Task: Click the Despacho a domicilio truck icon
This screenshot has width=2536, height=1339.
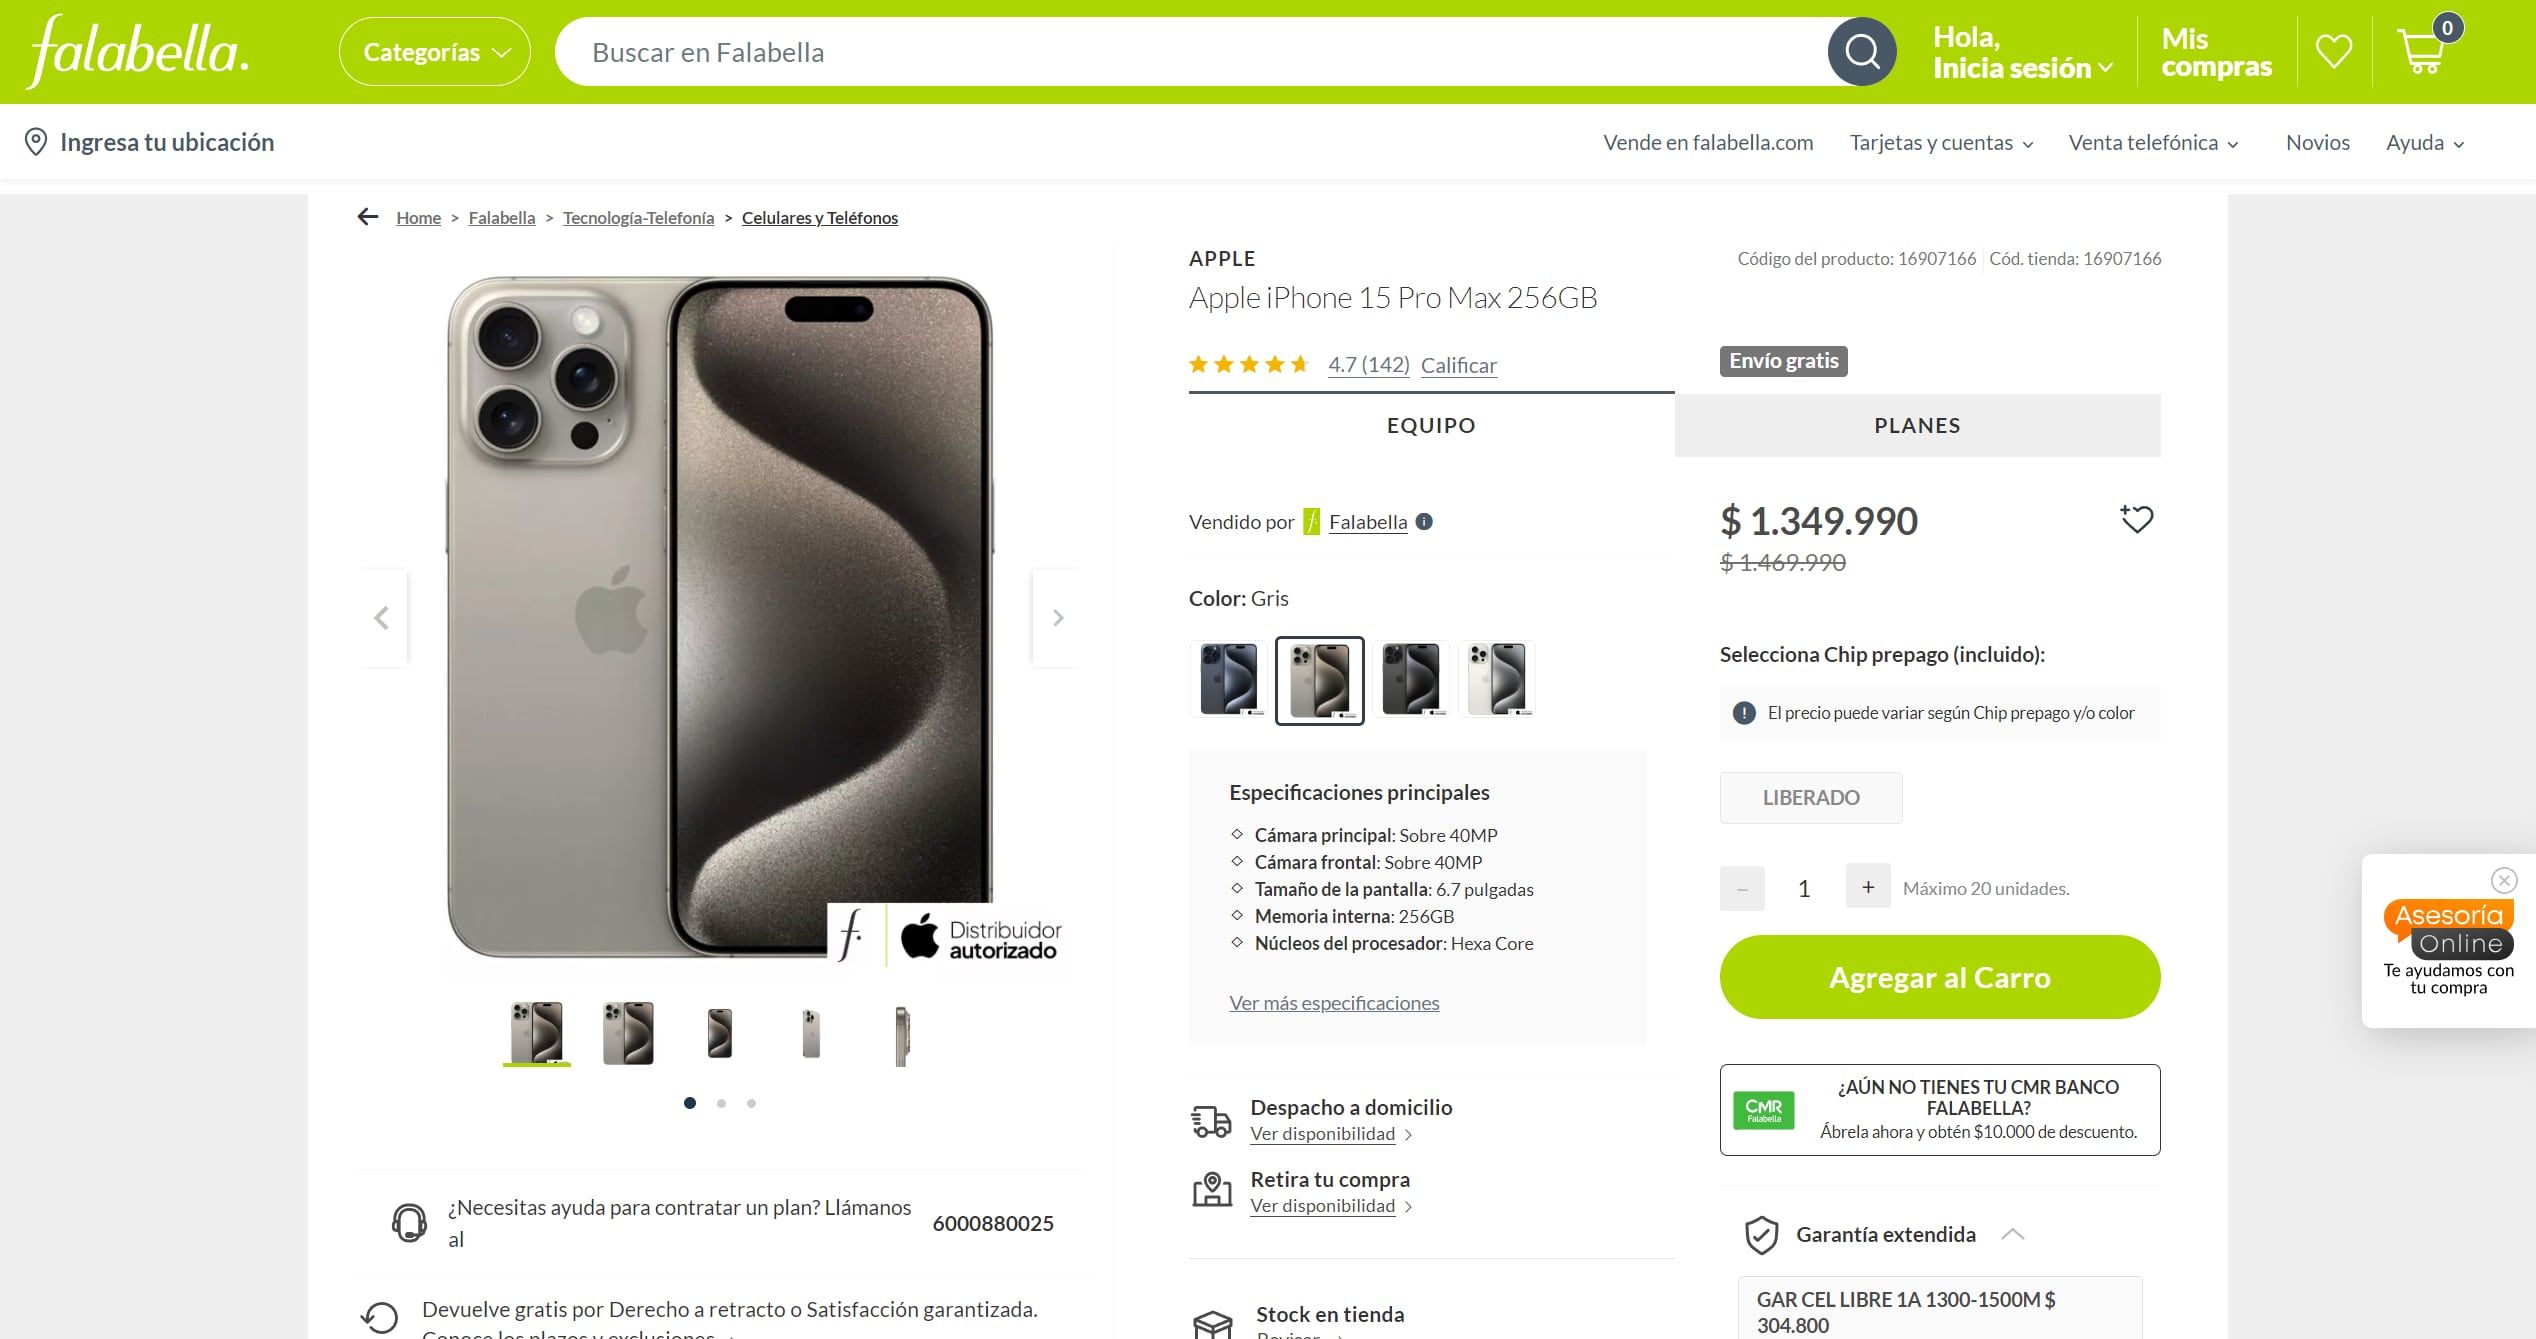Action: 1212,1120
